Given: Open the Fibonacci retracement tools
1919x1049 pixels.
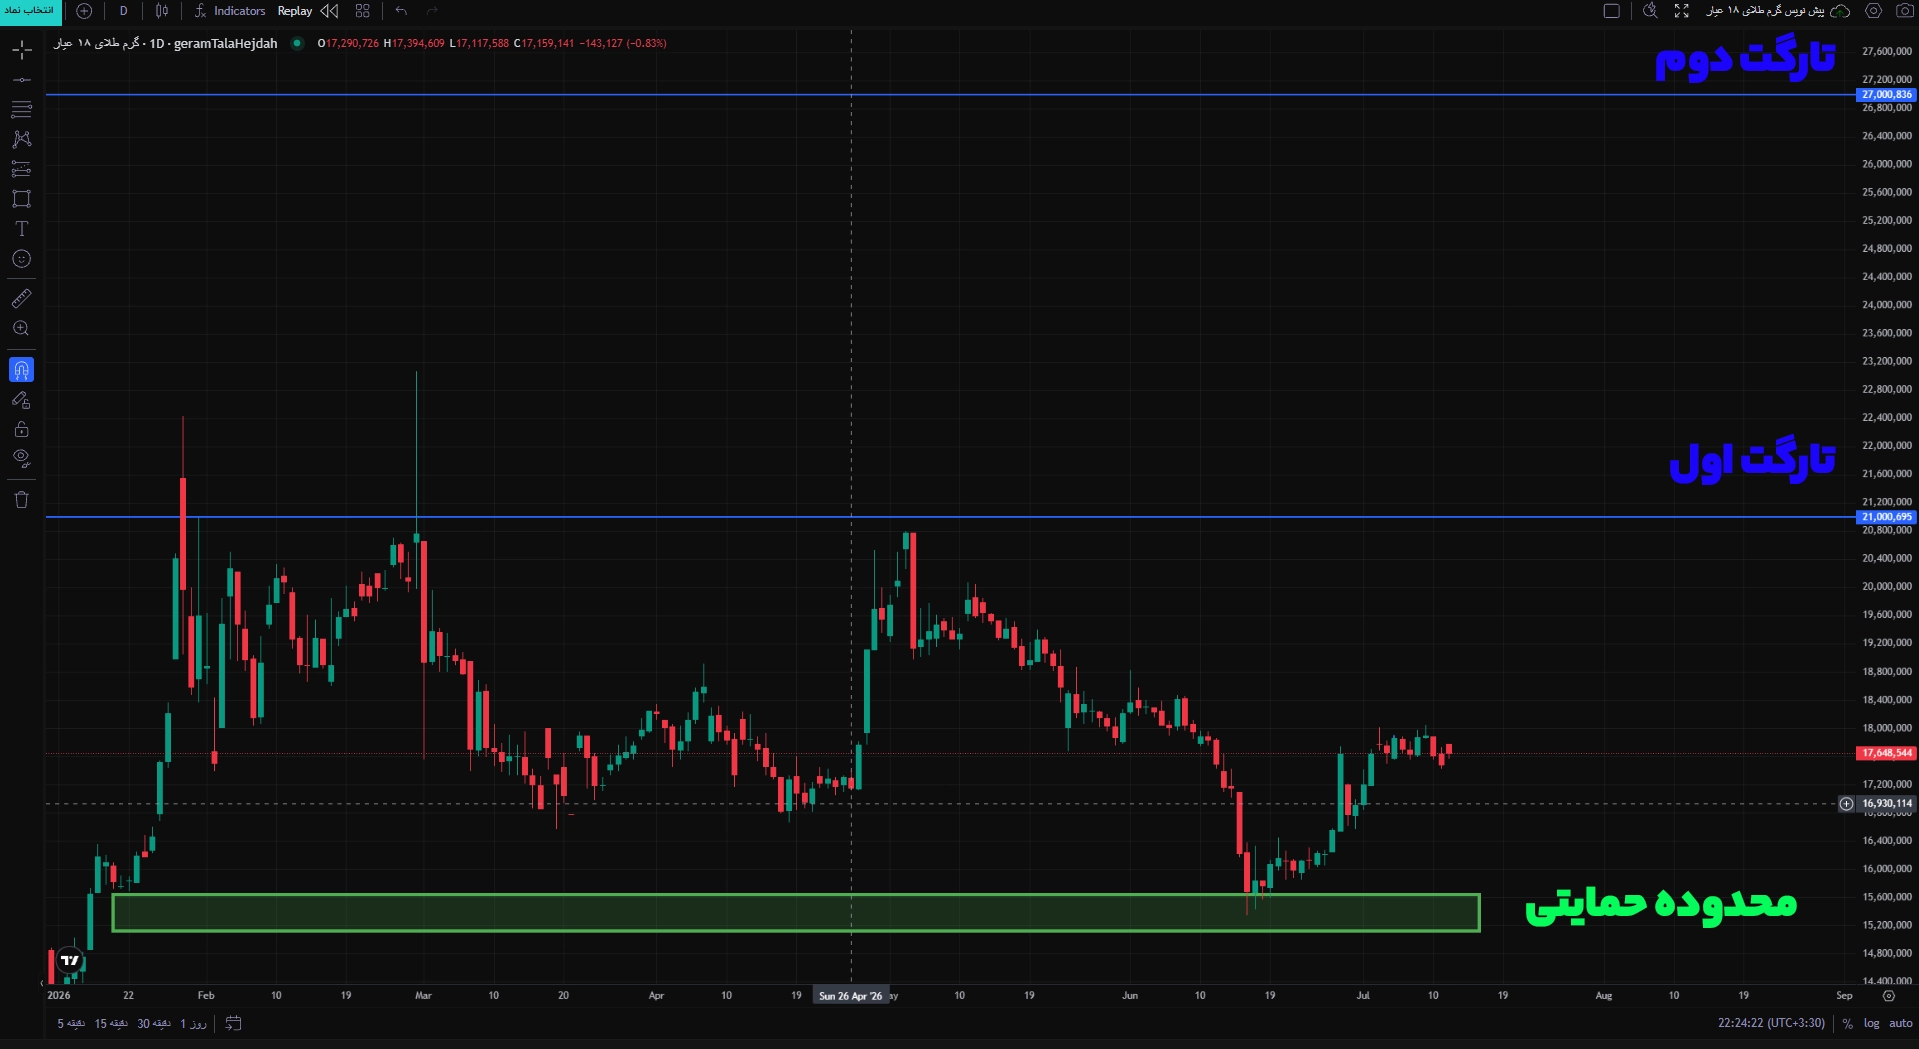Looking at the screenshot, I should (x=22, y=109).
